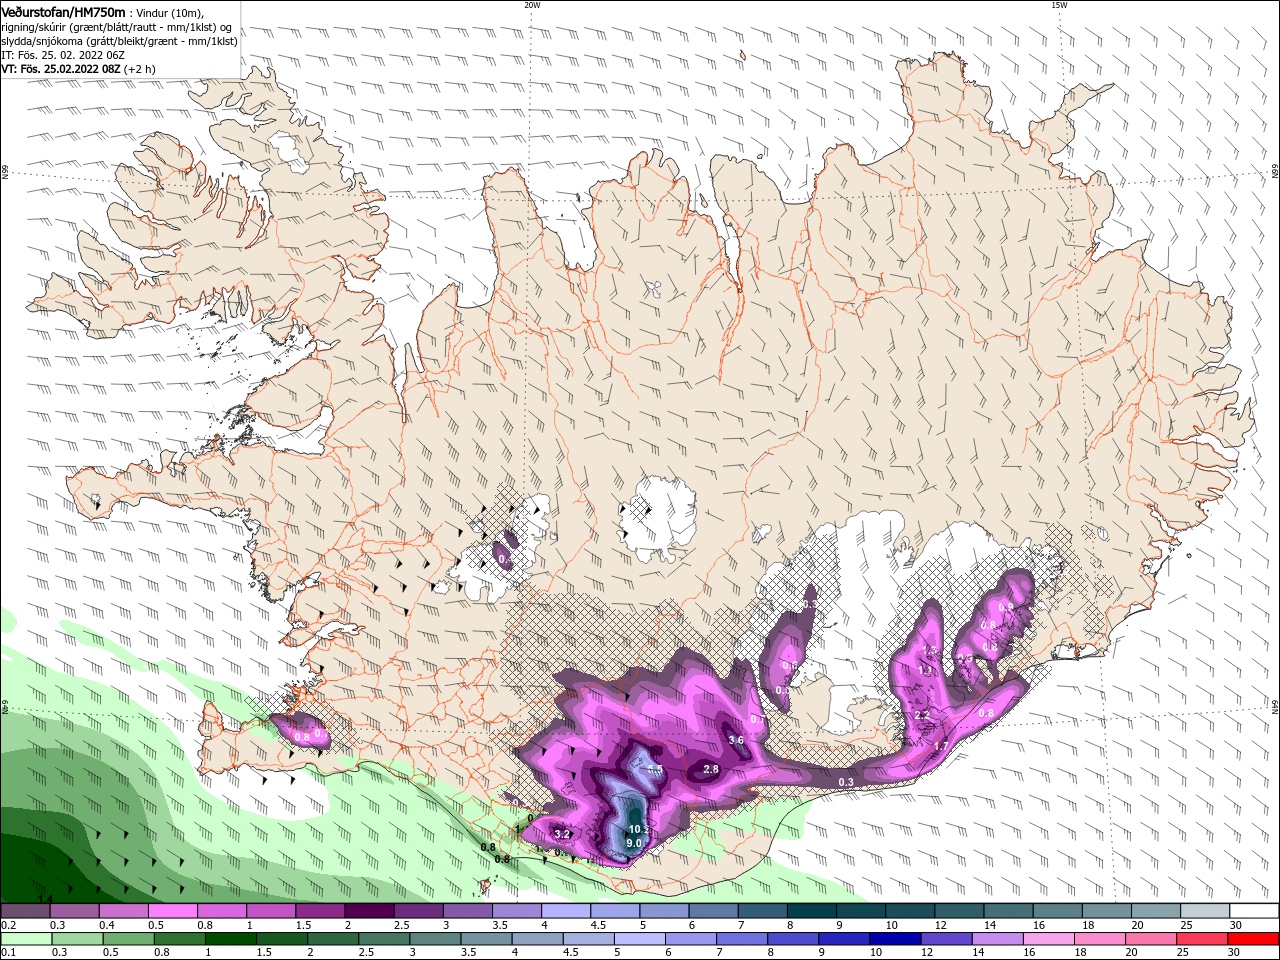This screenshot has height=960, width=1280.
Task: Click the navy blue 10 swatch in bottom legend
Action: [894, 939]
